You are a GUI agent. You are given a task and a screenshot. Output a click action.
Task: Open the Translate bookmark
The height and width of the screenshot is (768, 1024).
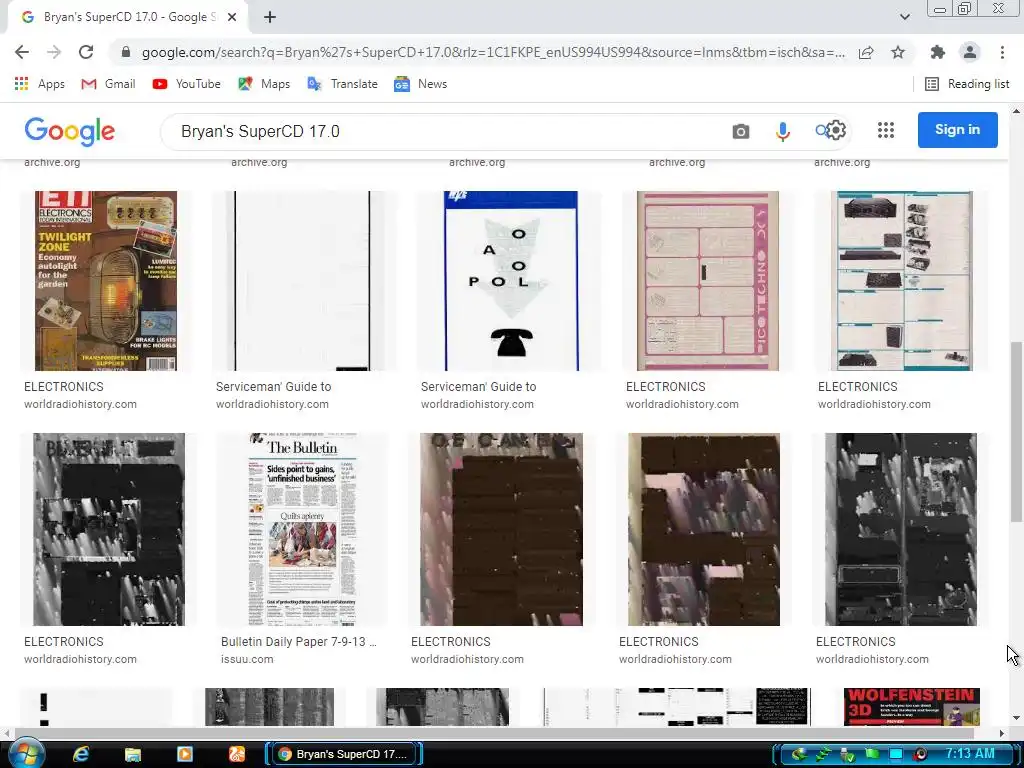[x=342, y=84]
